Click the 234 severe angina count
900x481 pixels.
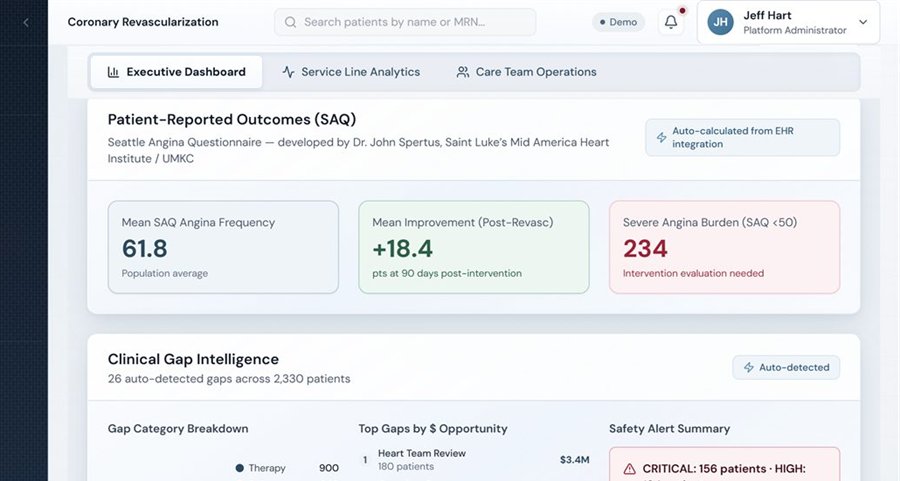point(645,249)
